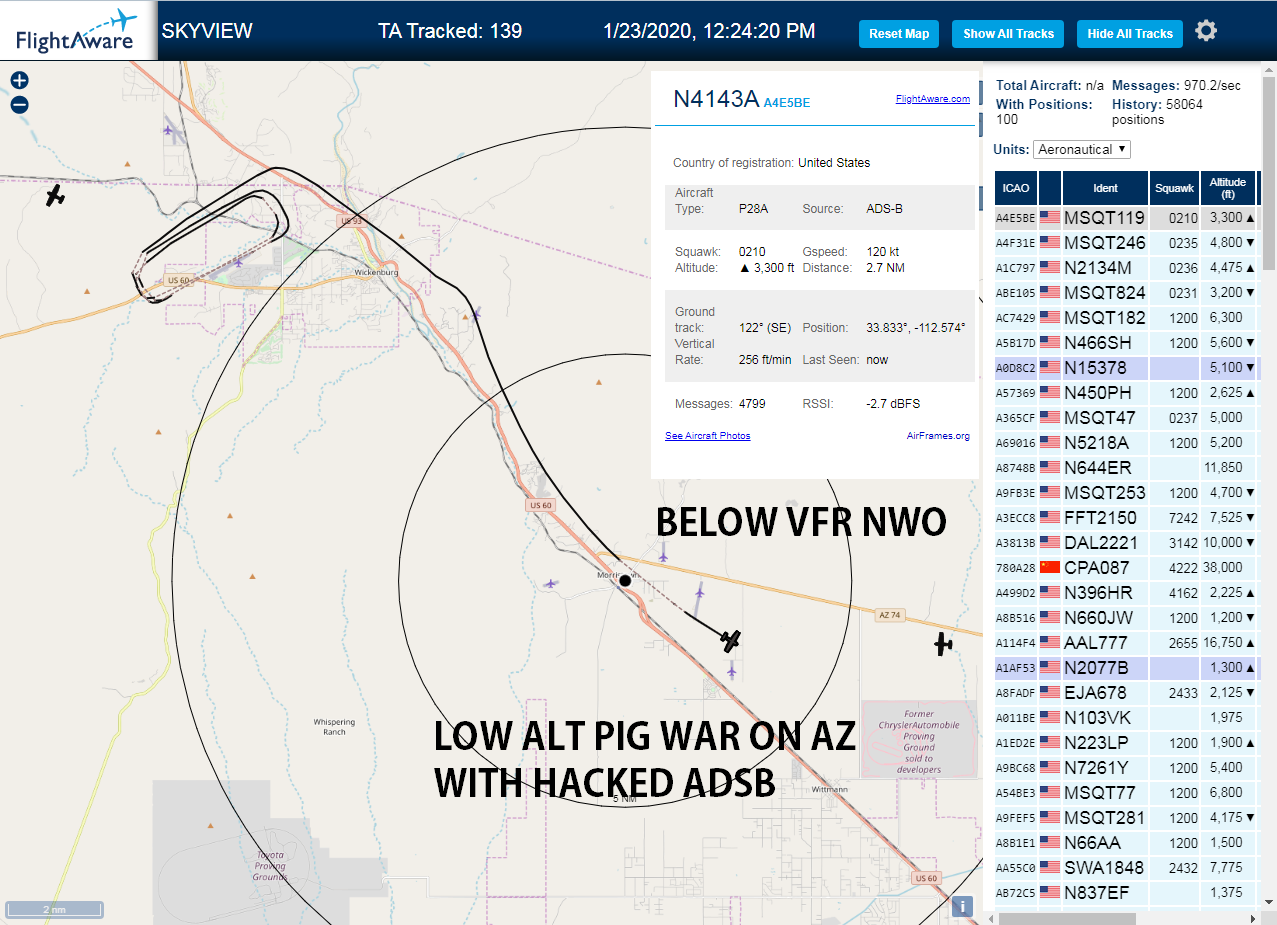The width and height of the screenshot is (1277, 925).
Task: Select the N450PH row
Action: pos(1126,392)
